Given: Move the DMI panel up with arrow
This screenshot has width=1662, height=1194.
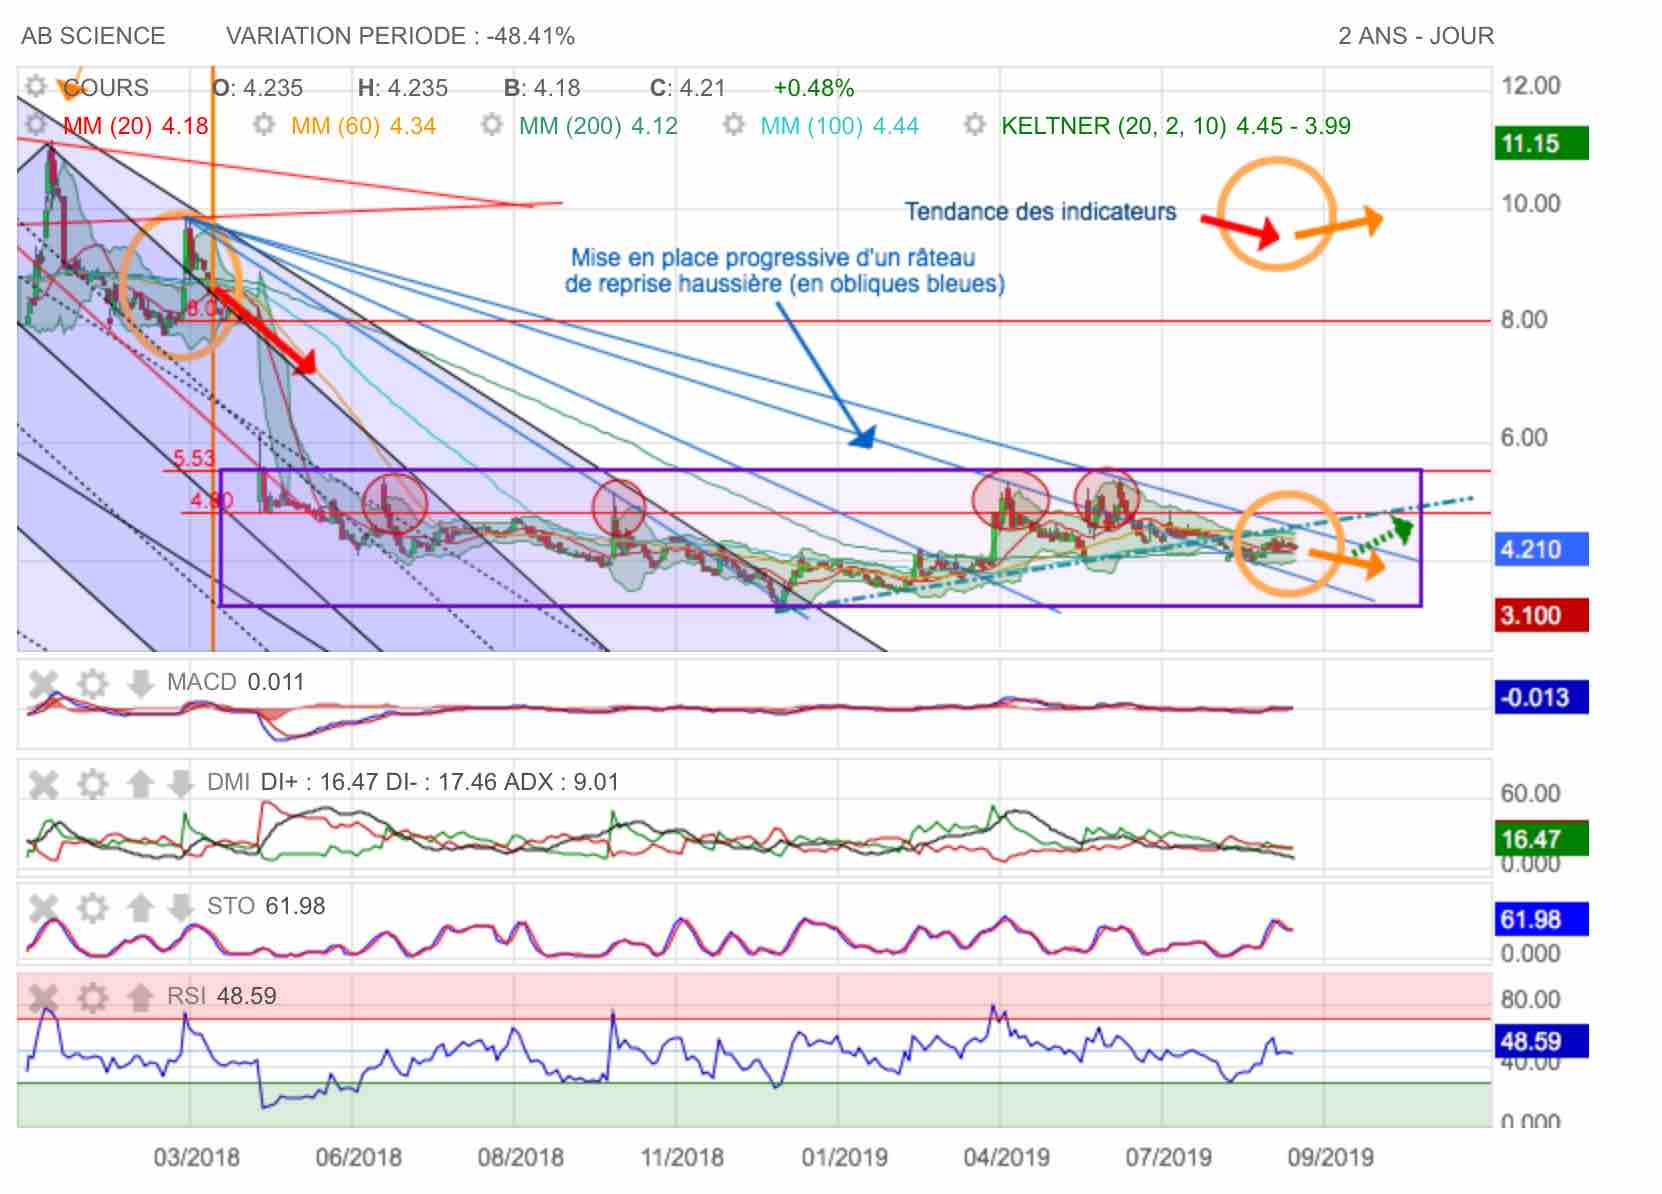Looking at the screenshot, I should tap(141, 784).
